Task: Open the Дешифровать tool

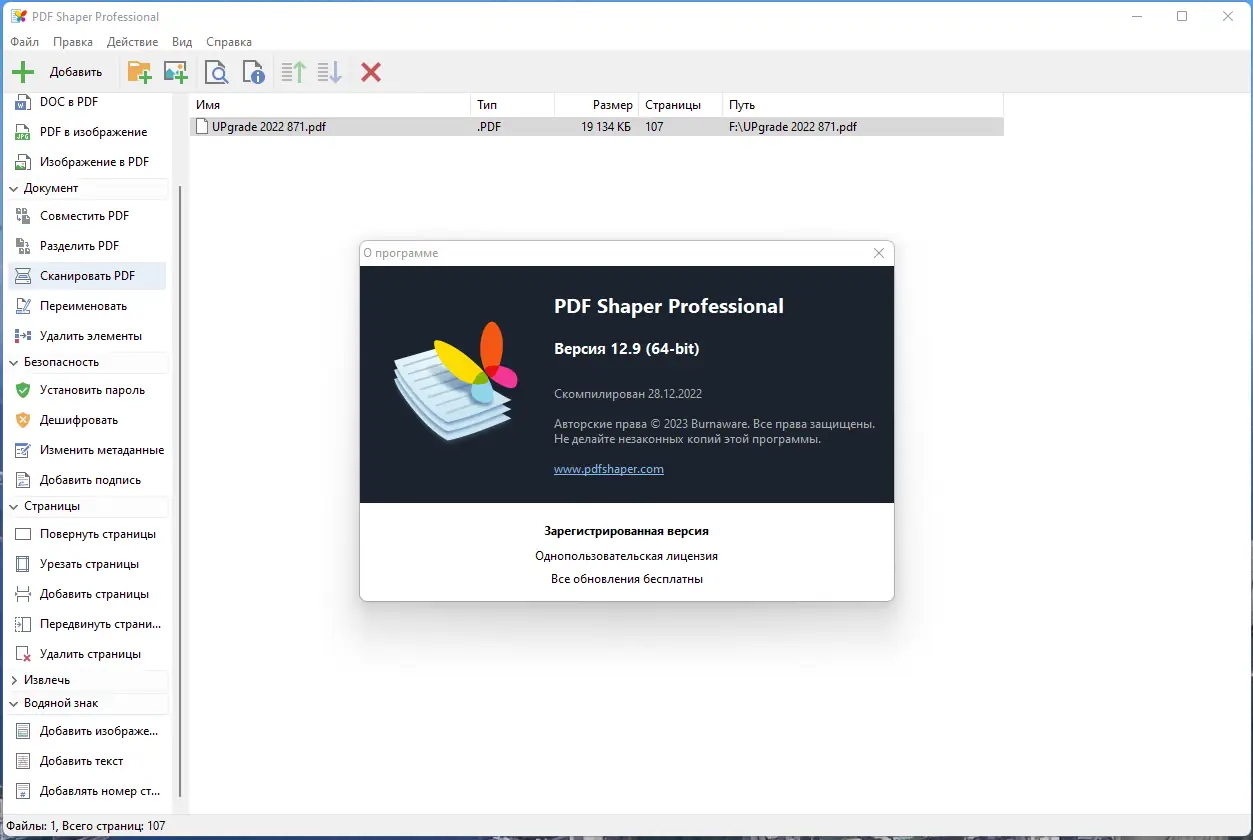Action: tap(79, 420)
